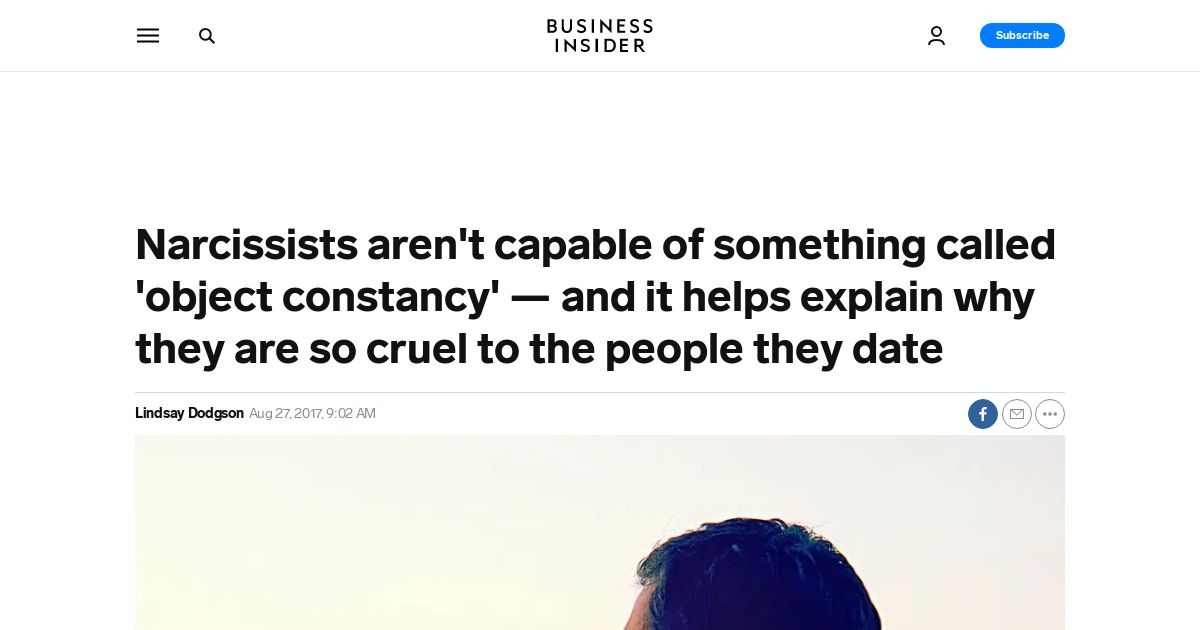This screenshot has height=630, width=1200.
Task: Go to the Business Insider homepage logo
Action: (x=600, y=36)
